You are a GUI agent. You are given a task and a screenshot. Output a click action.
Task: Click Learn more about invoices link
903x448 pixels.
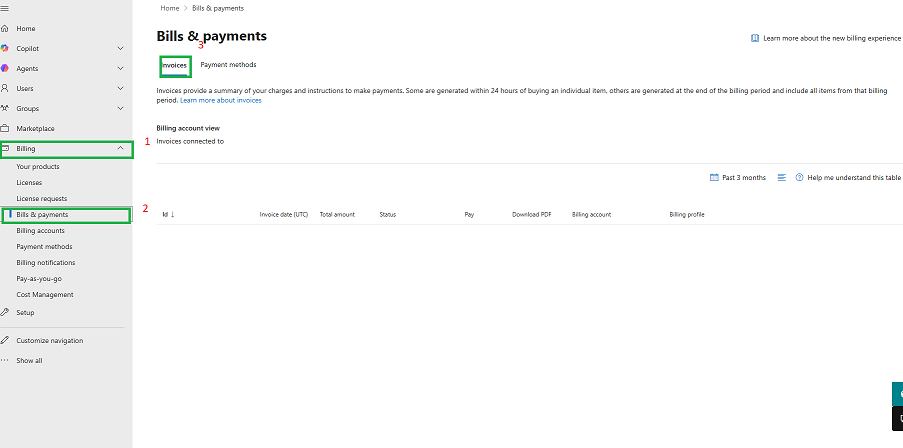pyautogui.click(x=221, y=100)
